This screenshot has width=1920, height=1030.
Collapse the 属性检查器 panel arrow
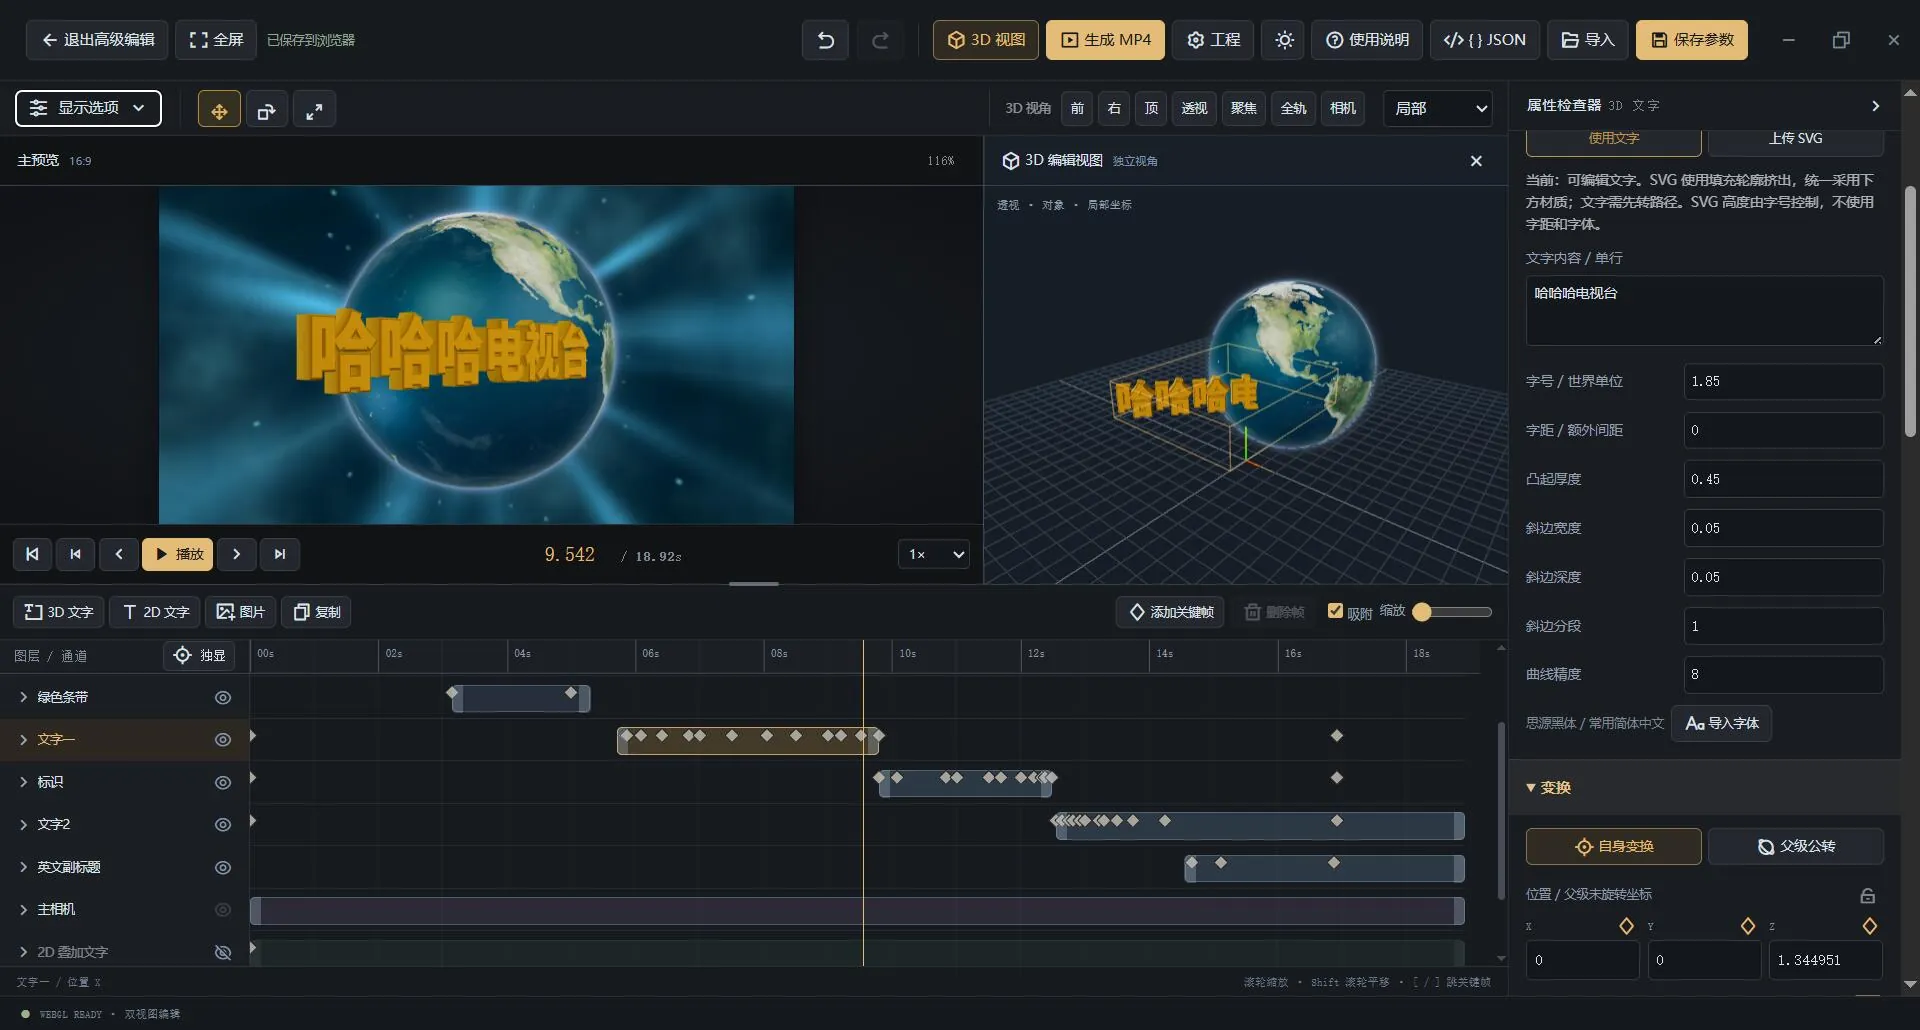pos(1875,106)
